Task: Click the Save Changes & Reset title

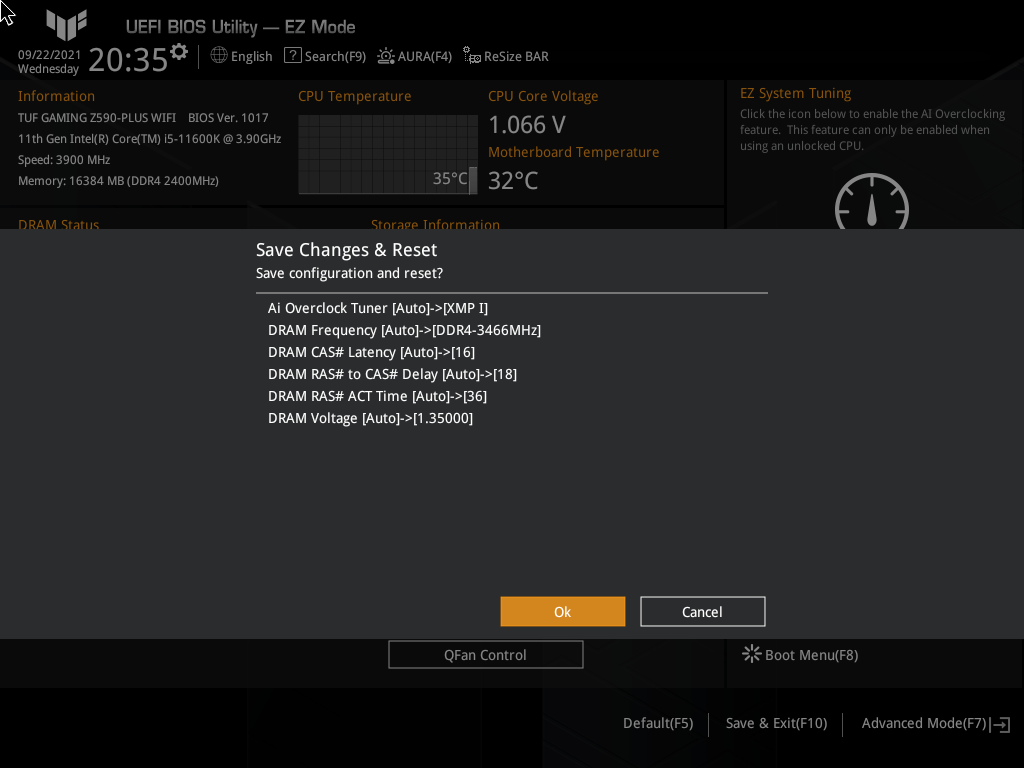Action: pos(346,250)
